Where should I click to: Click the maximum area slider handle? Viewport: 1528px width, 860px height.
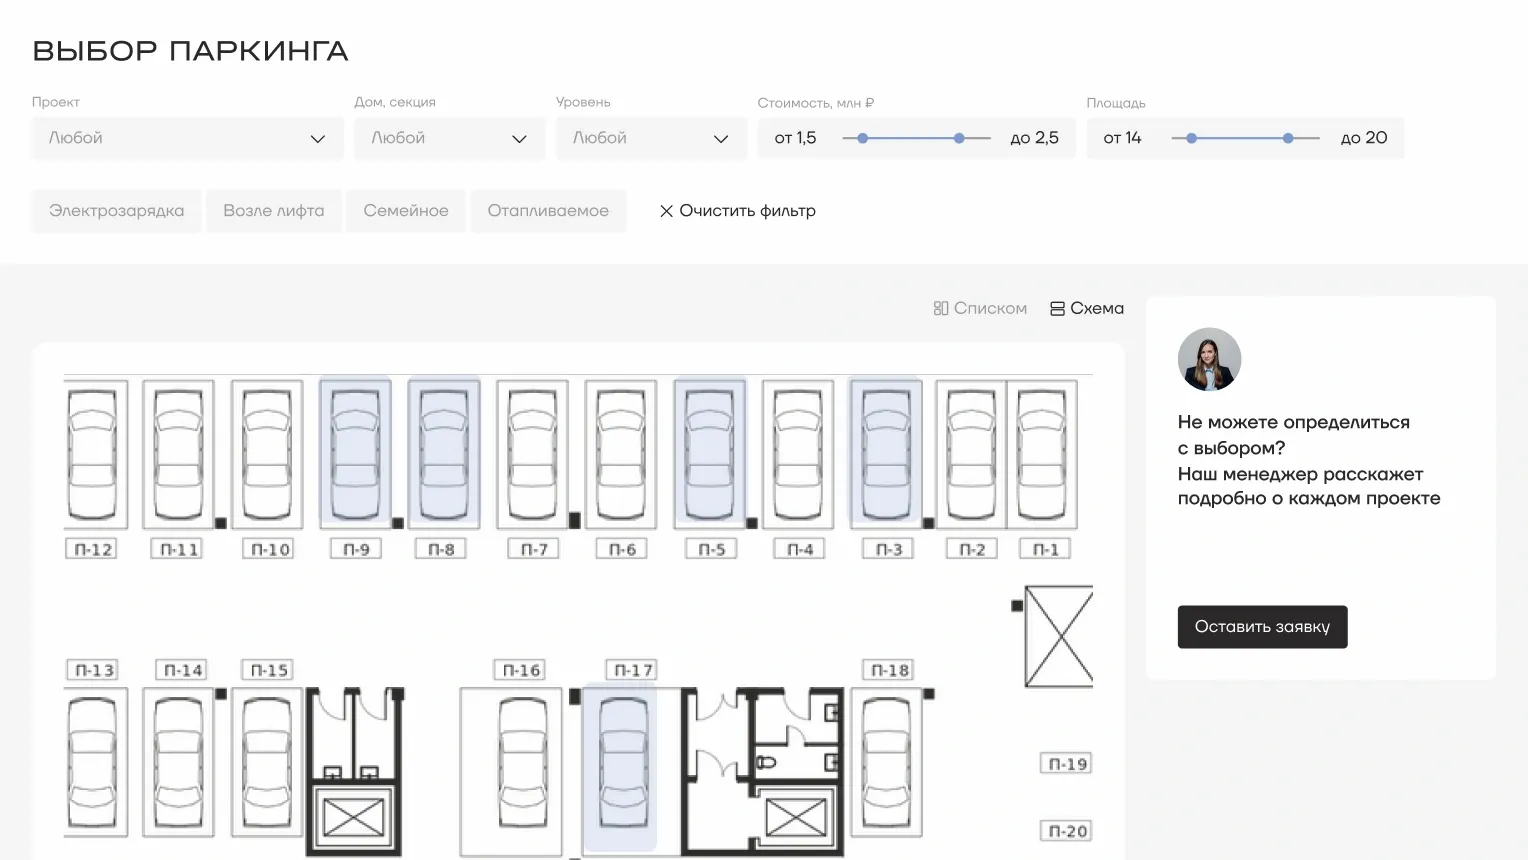click(x=1288, y=138)
